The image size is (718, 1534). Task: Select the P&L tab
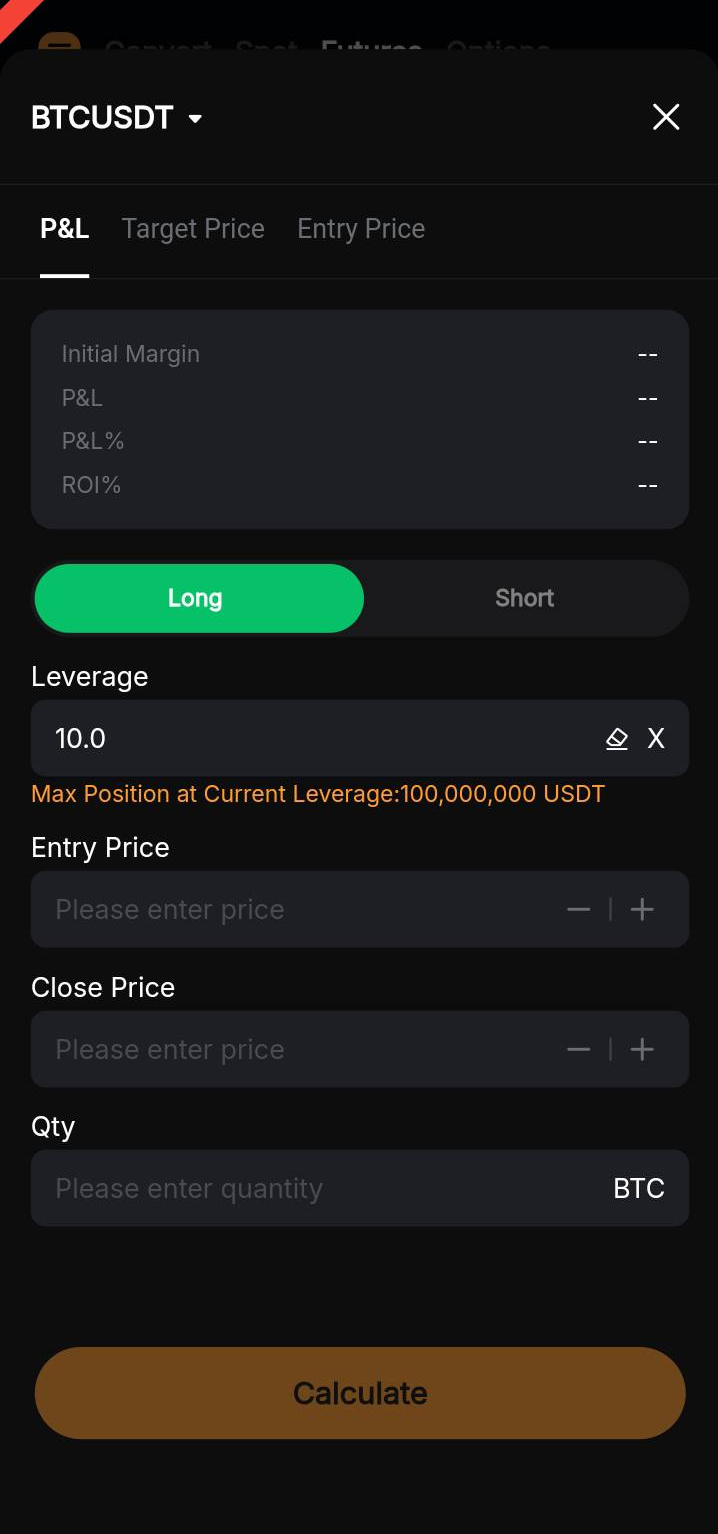[65, 229]
